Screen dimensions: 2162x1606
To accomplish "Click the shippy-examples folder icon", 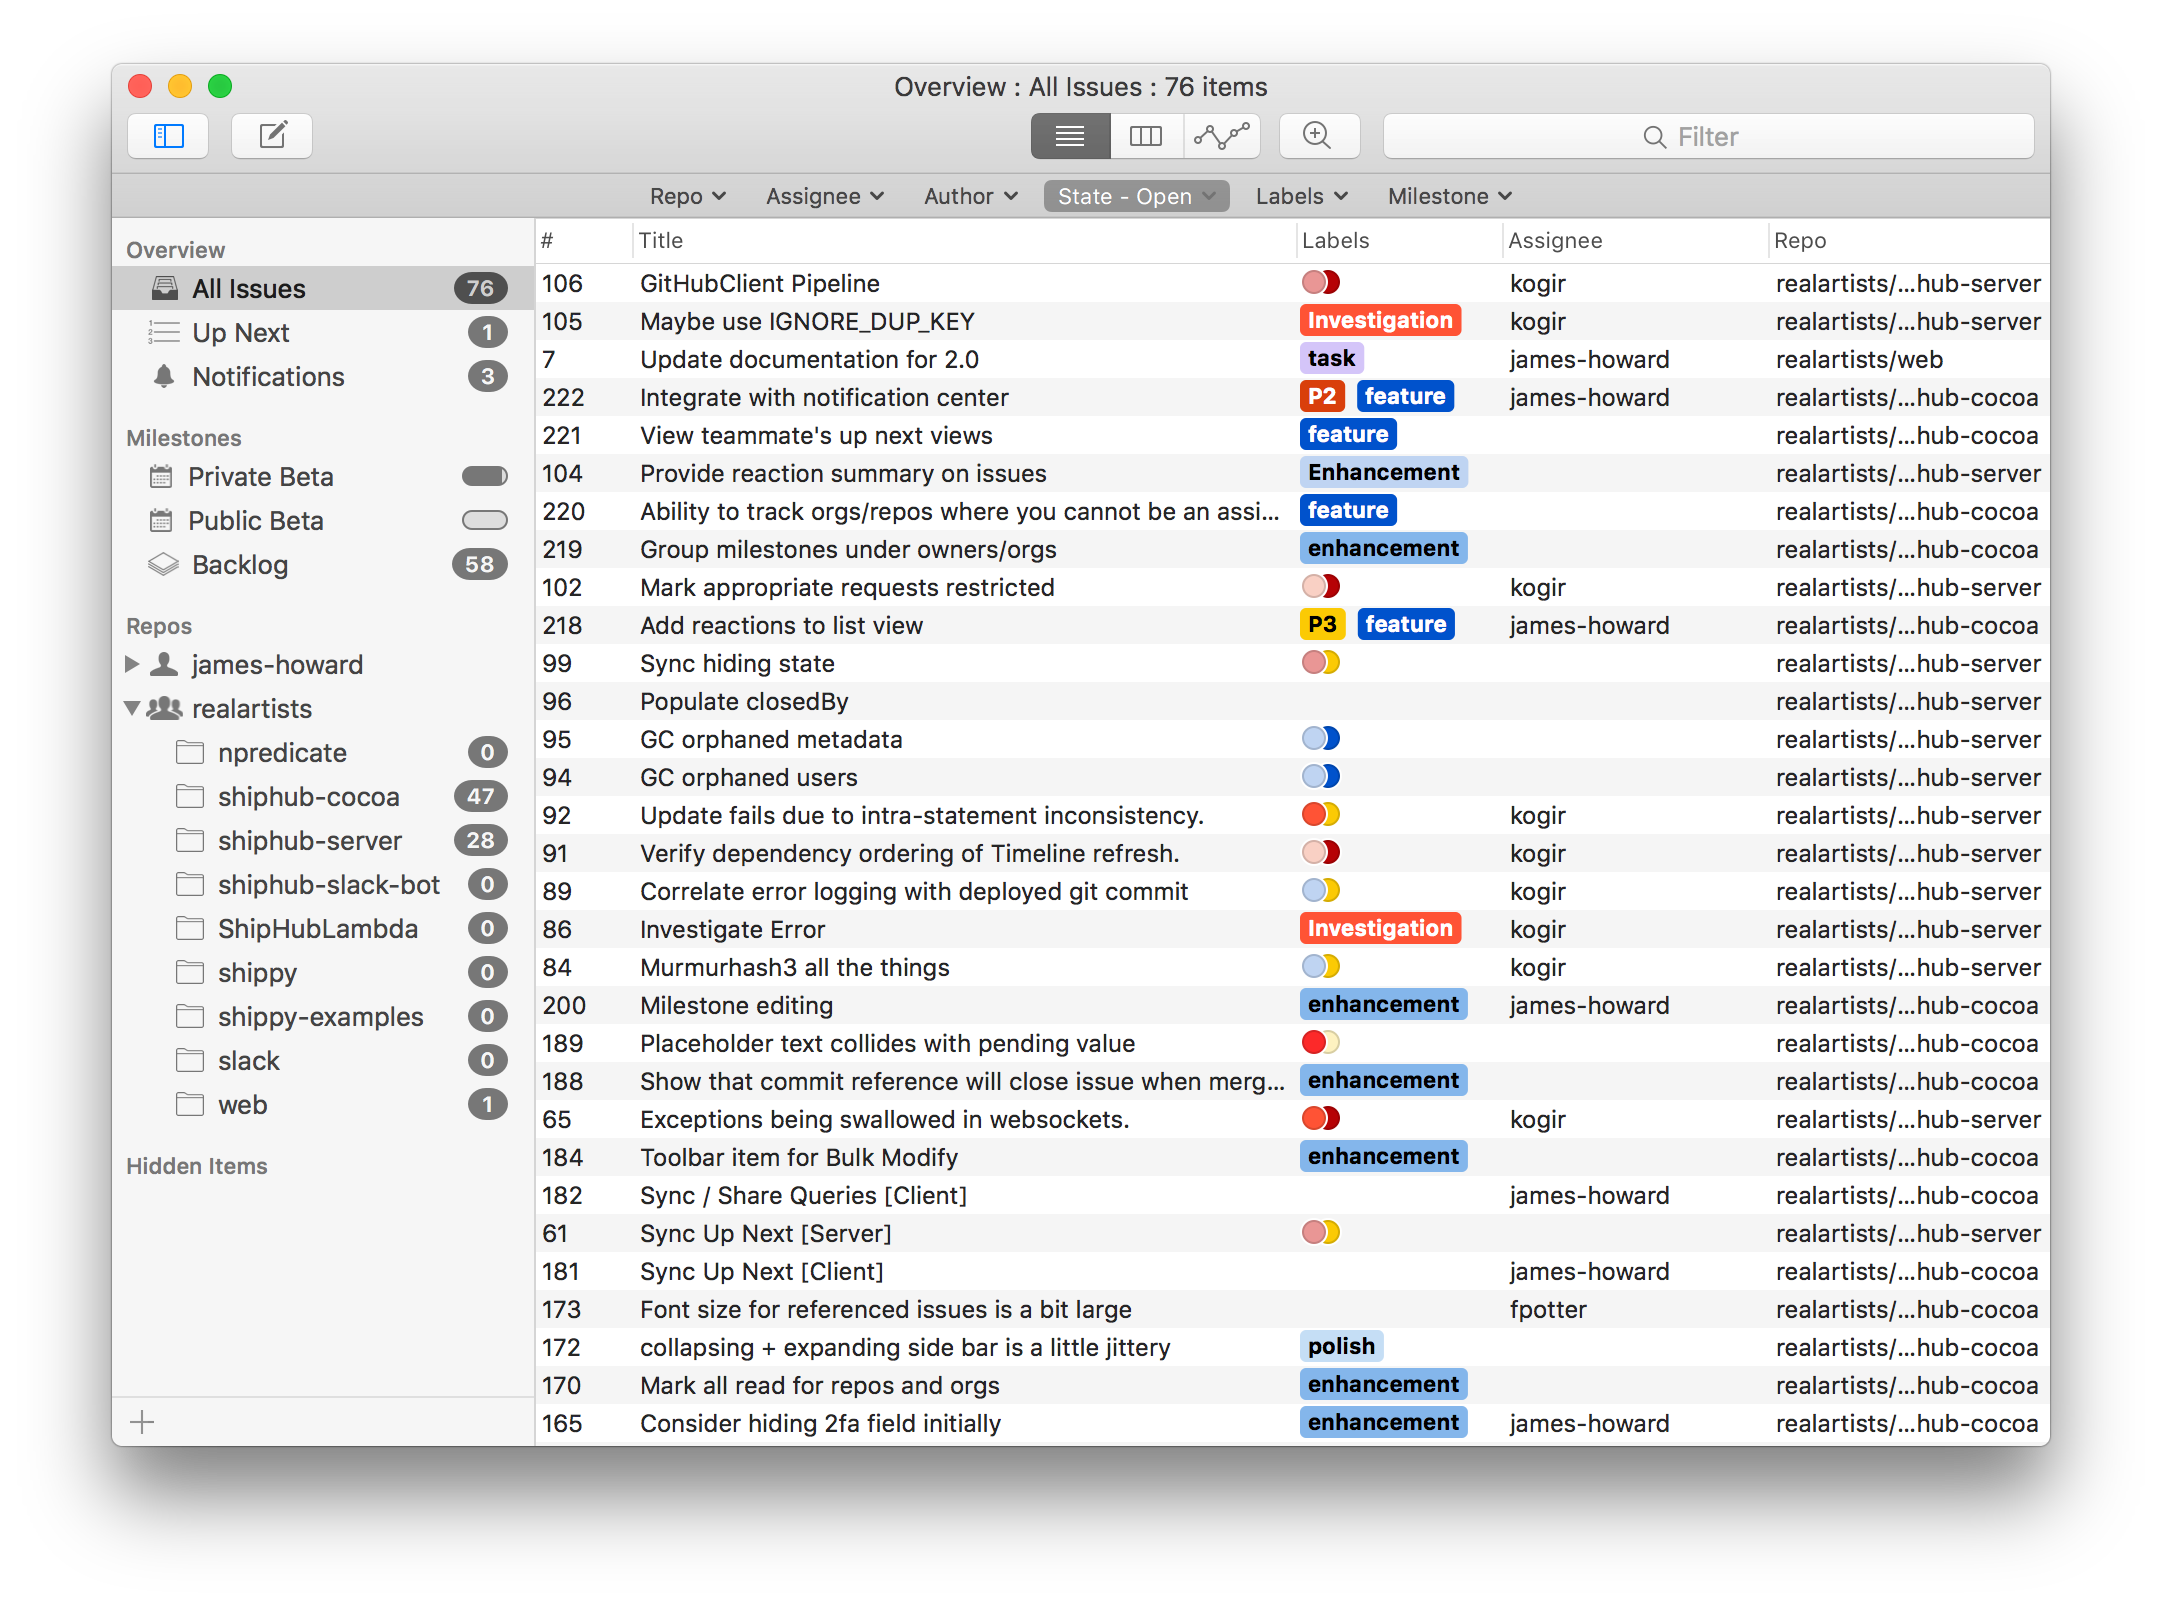I will (x=190, y=1016).
